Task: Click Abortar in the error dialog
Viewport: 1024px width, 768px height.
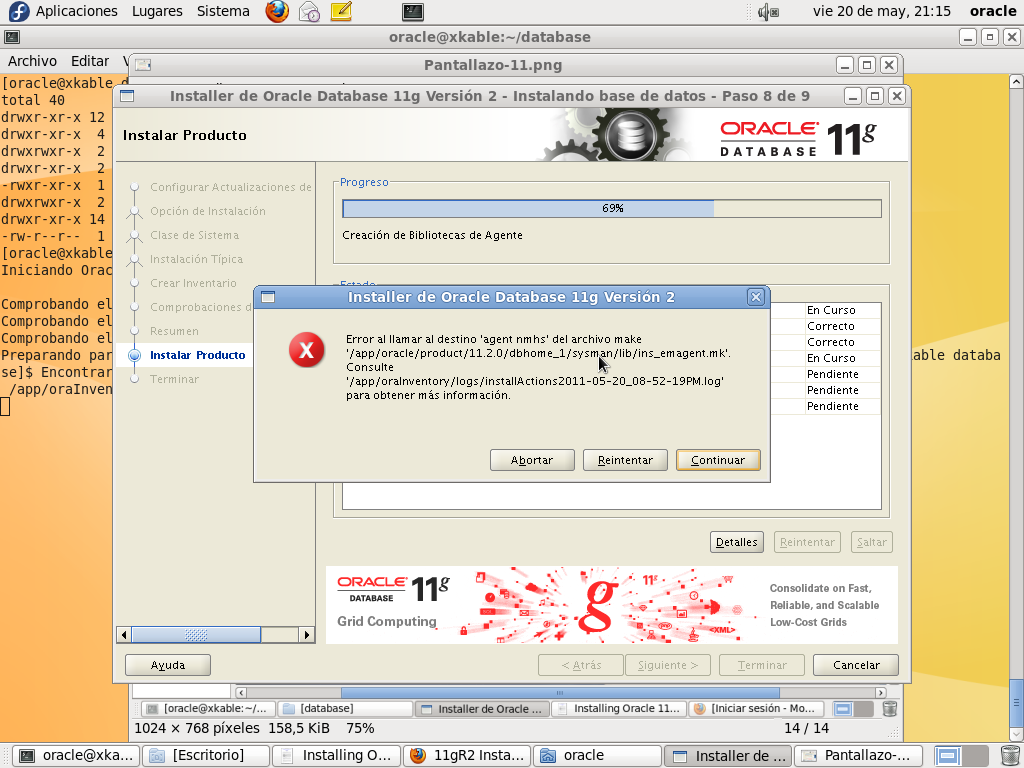Action: click(x=532, y=460)
